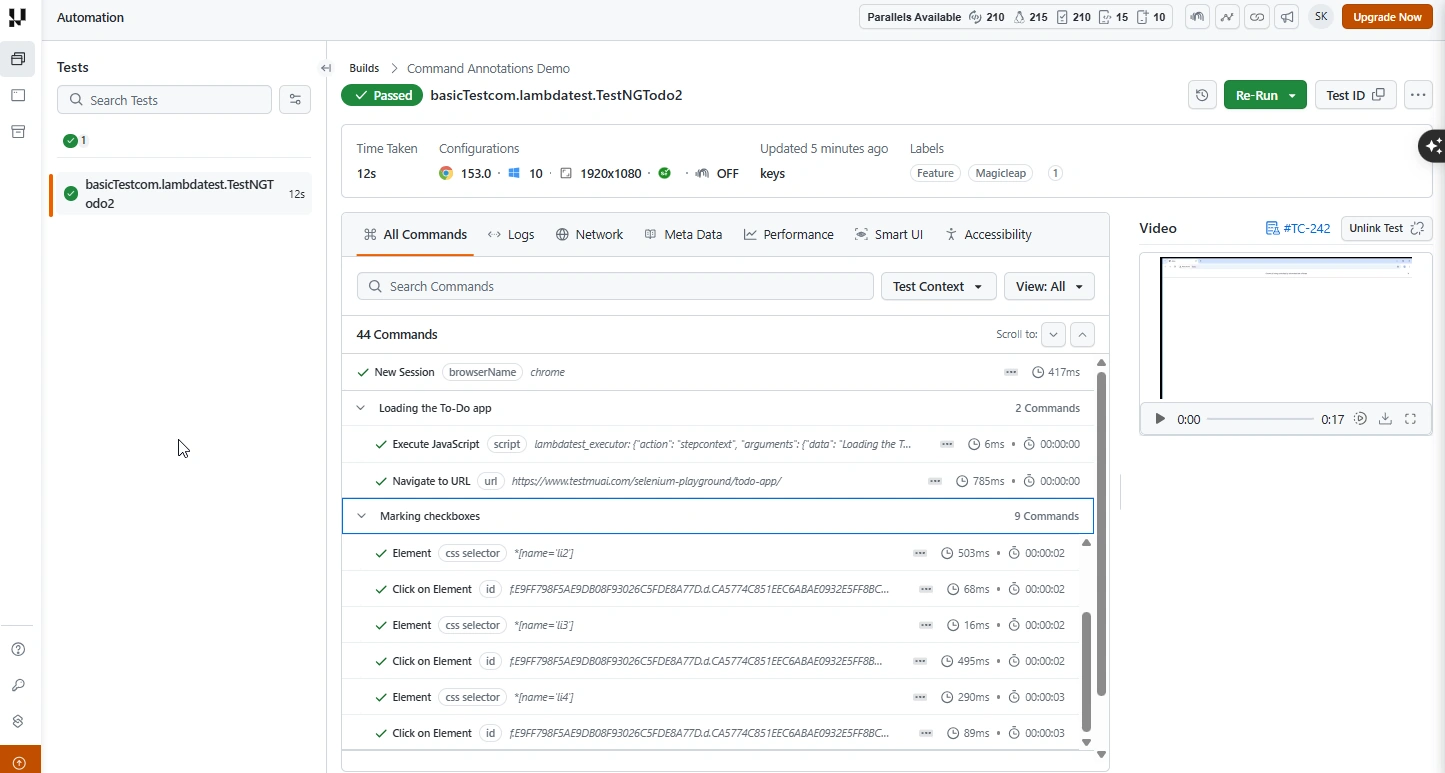Screen dimensions: 1445x773
Task: Go to Builds breadcrumb
Action: tap(364, 68)
